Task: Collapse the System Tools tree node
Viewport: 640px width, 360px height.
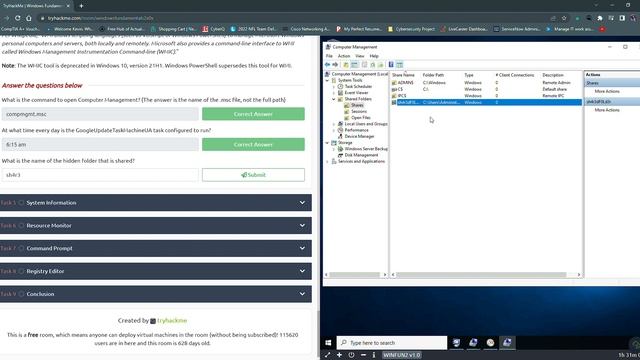Action: coord(327,80)
